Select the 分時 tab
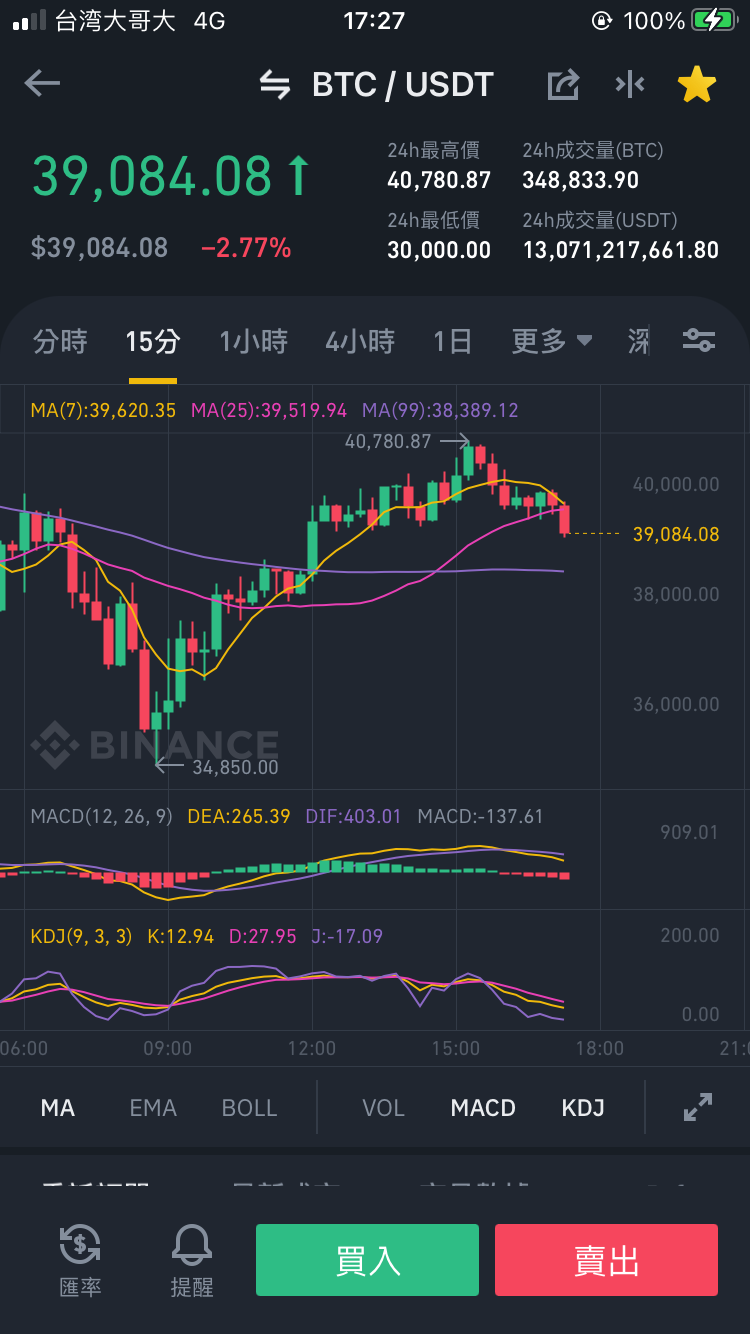Image resolution: width=750 pixels, height=1334 pixels. [x=60, y=341]
